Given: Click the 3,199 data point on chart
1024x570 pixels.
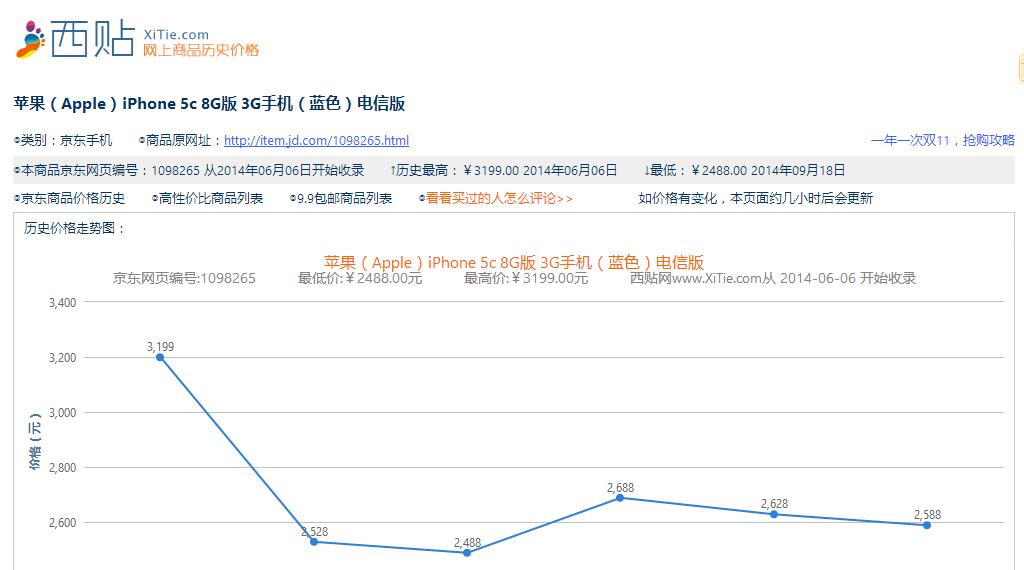Looking at the screenshot, I should pos(160,357).
